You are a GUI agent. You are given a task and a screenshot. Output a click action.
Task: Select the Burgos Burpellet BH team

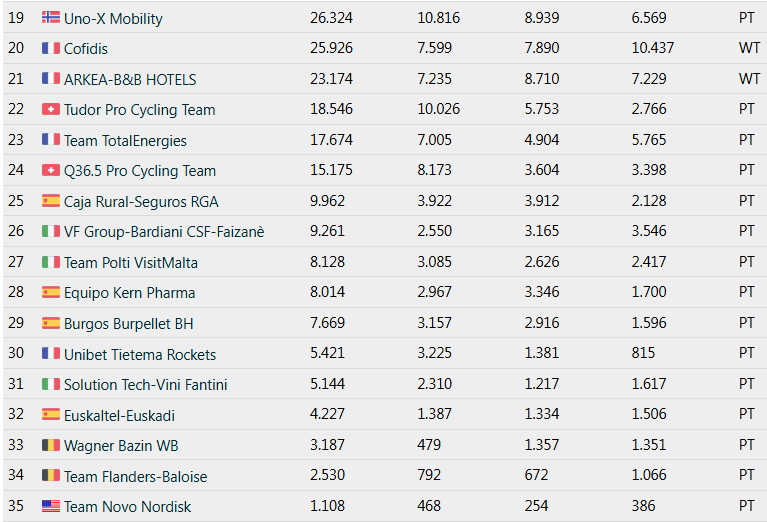pyautogui.click(x=129, y=323)
